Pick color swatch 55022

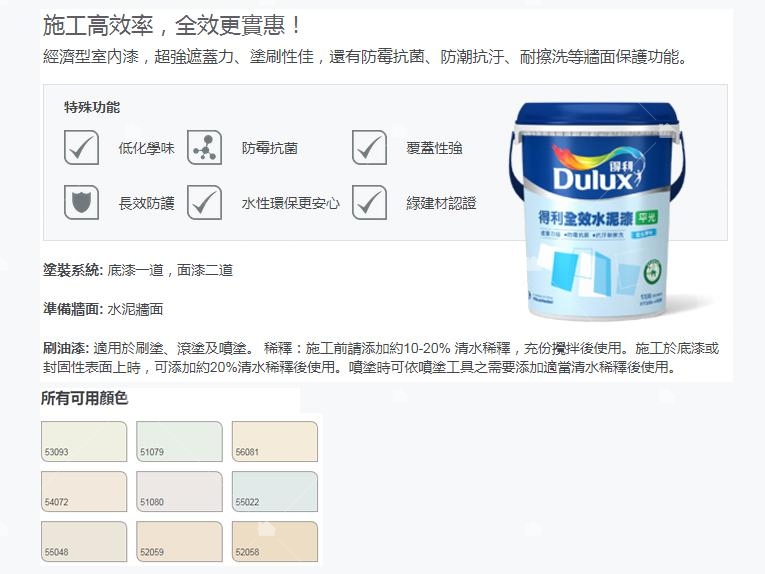click(x=275, y=491)
